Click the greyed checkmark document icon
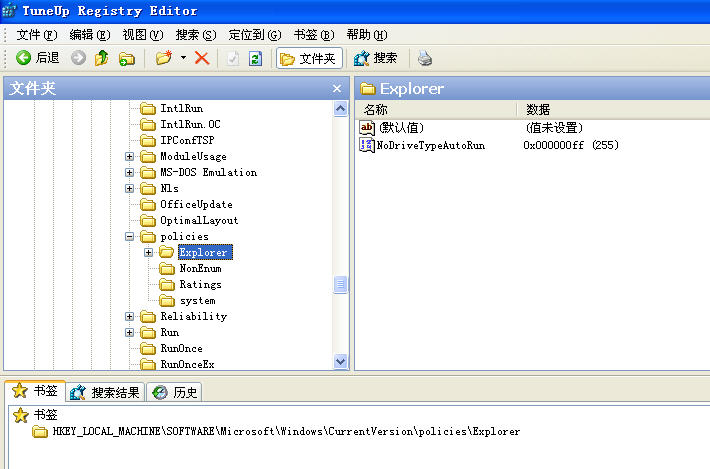The width and height of the screenshot is (710, 469). pyautogui.click(x=233, y=58)
